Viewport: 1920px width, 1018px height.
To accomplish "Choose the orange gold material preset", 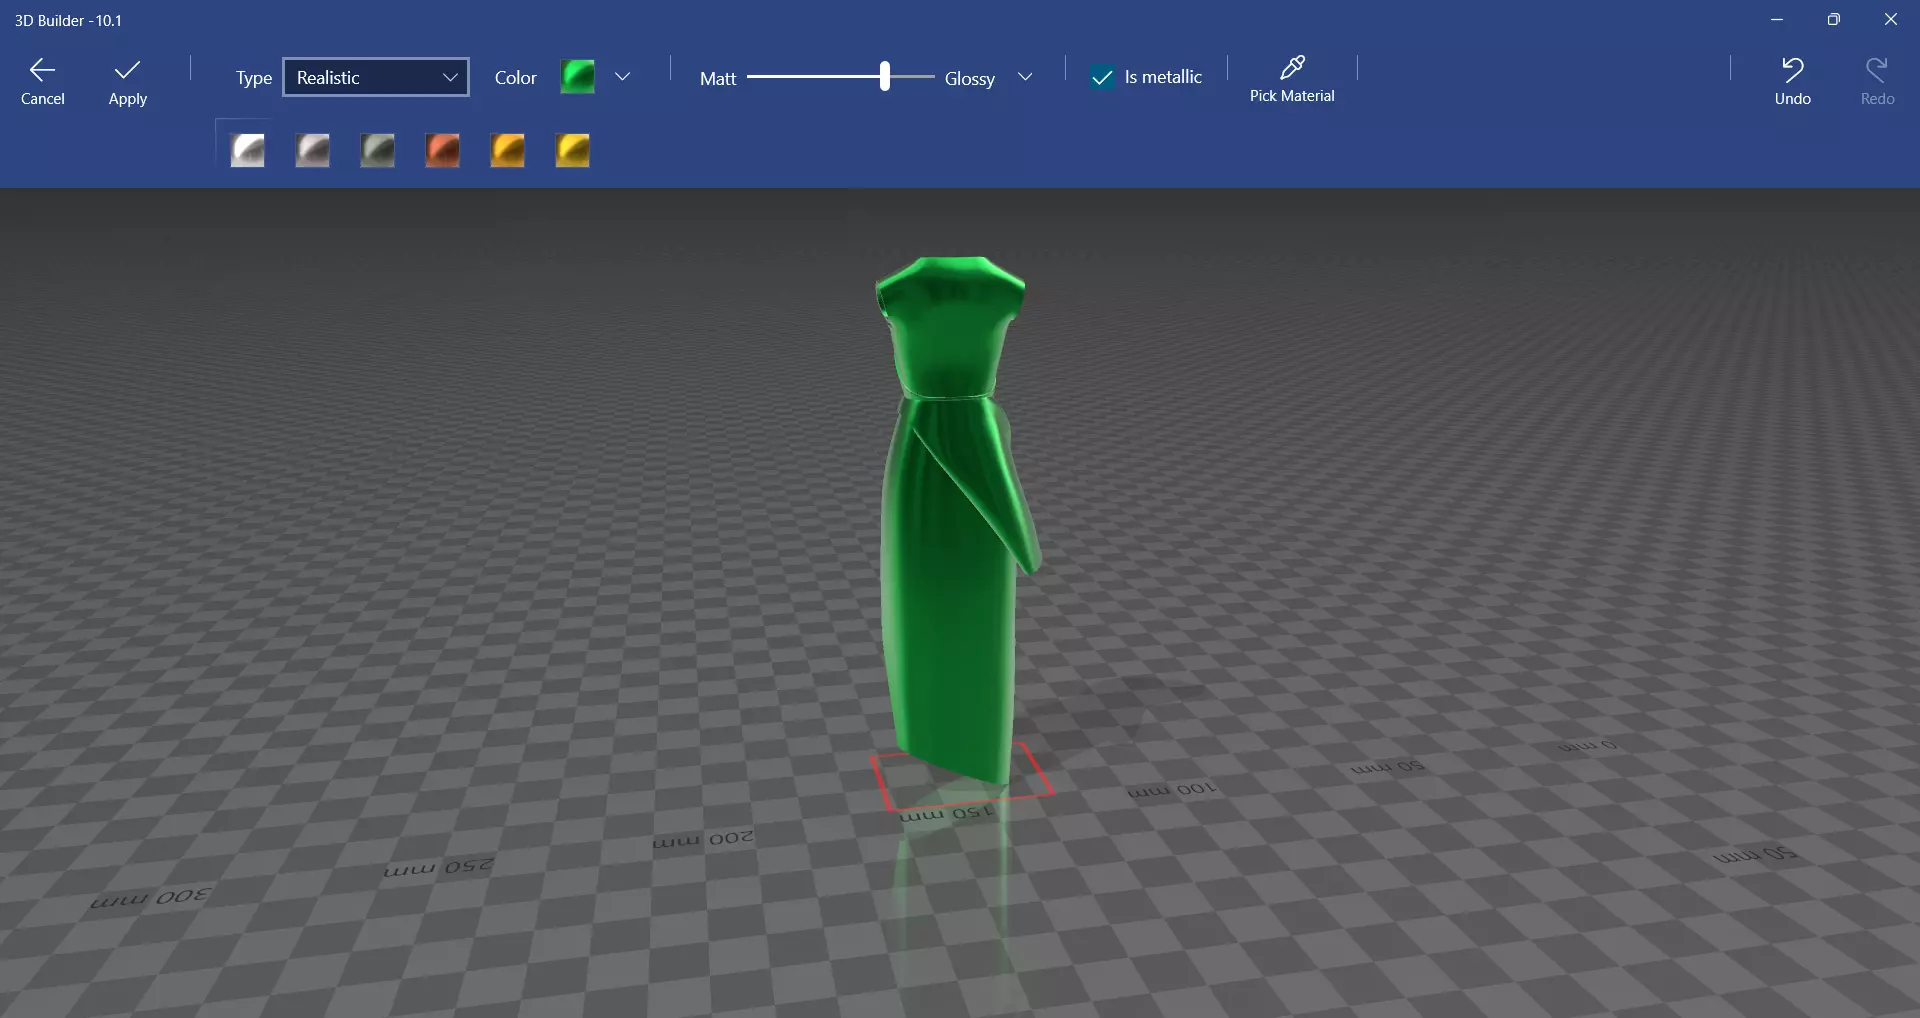I will [x=507, y=150].
